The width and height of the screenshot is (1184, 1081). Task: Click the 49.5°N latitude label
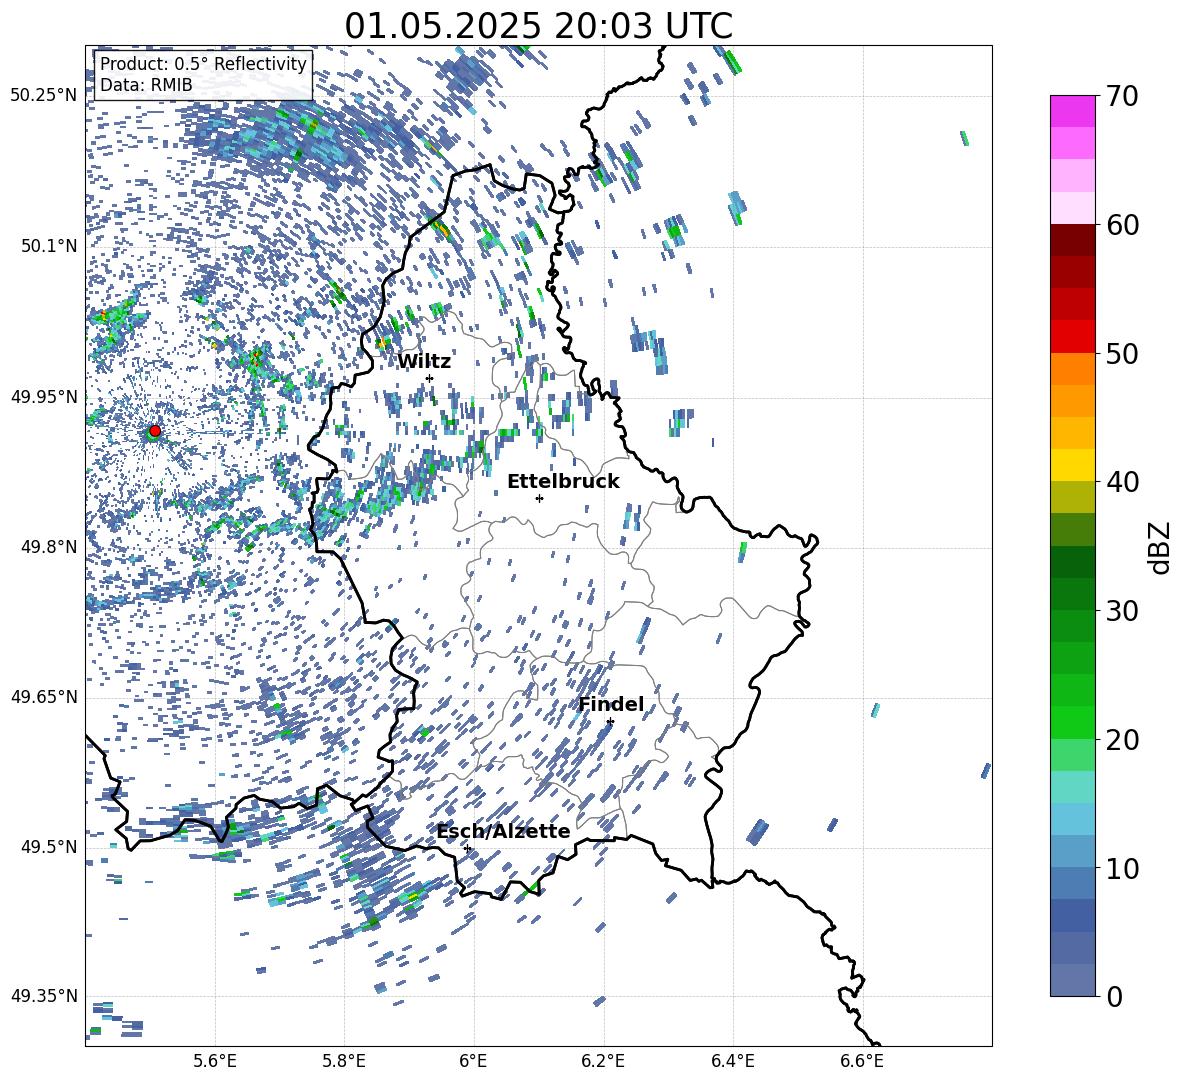pos(48,847)
